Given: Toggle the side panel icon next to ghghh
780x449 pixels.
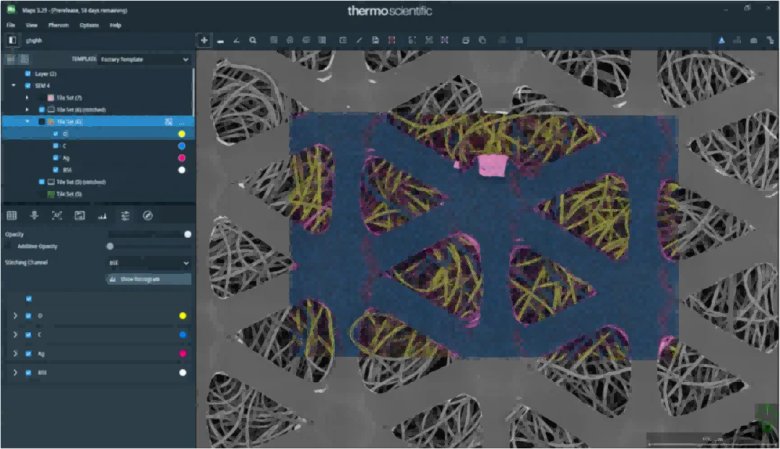Looking at the screenshot, I should tap(12, 40).
